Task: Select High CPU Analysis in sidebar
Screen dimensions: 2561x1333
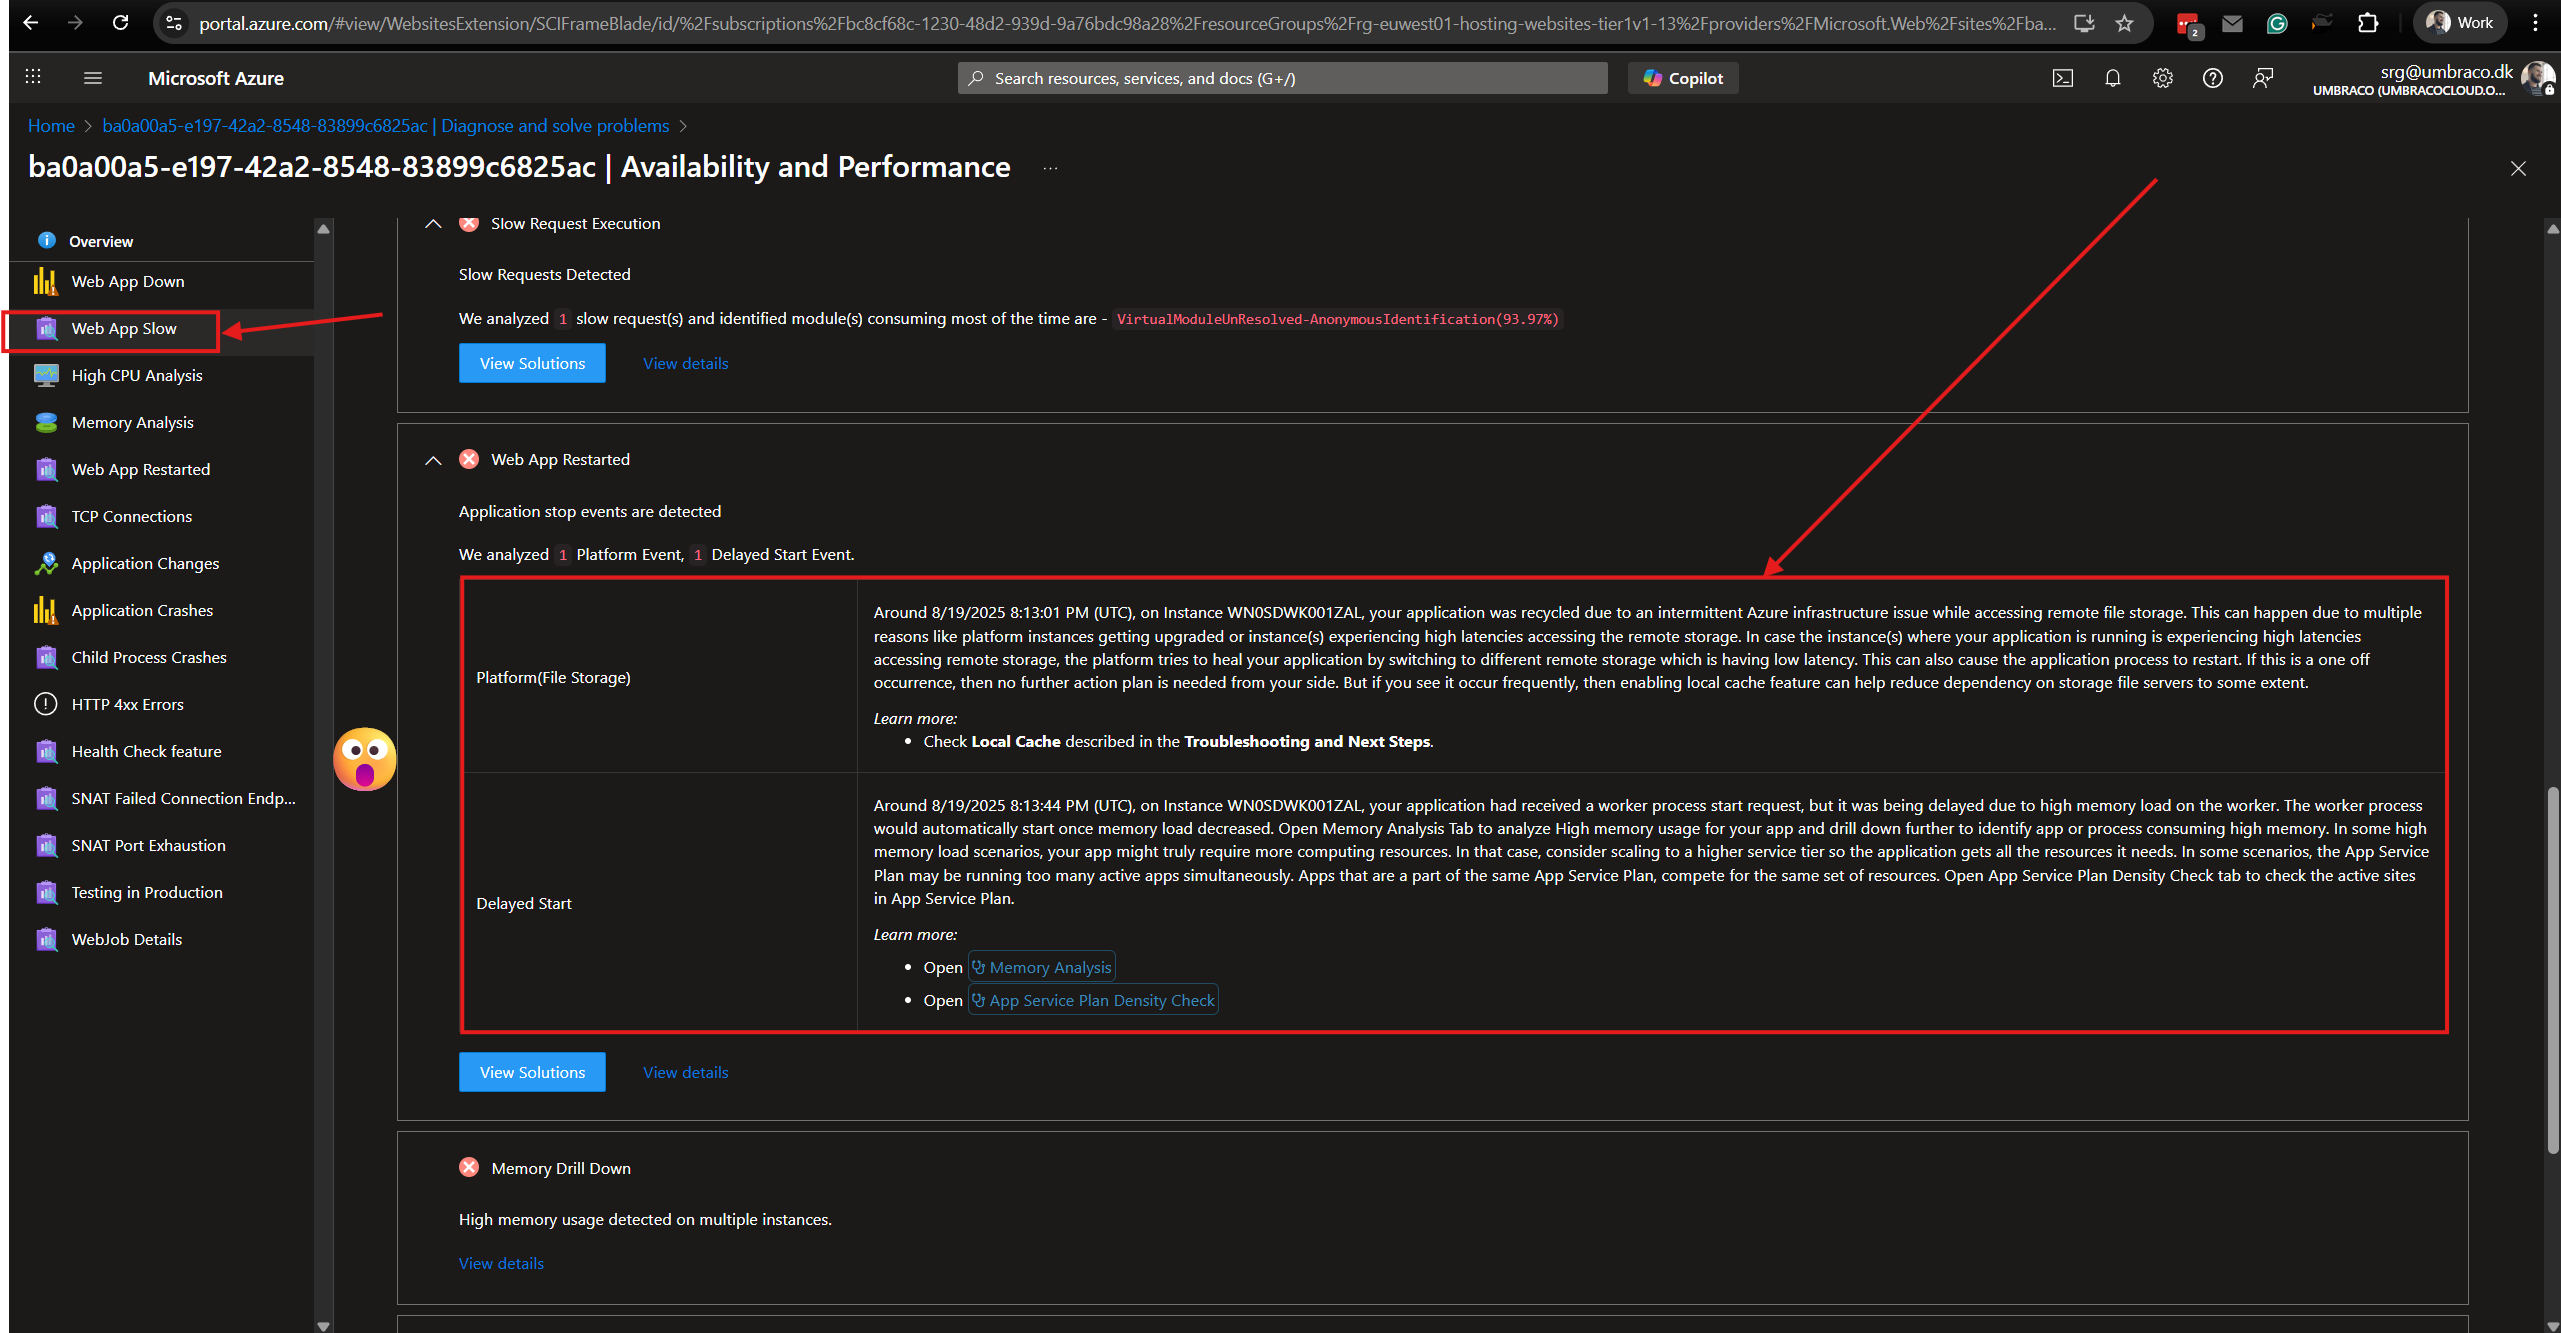Action: pos(137,376)
